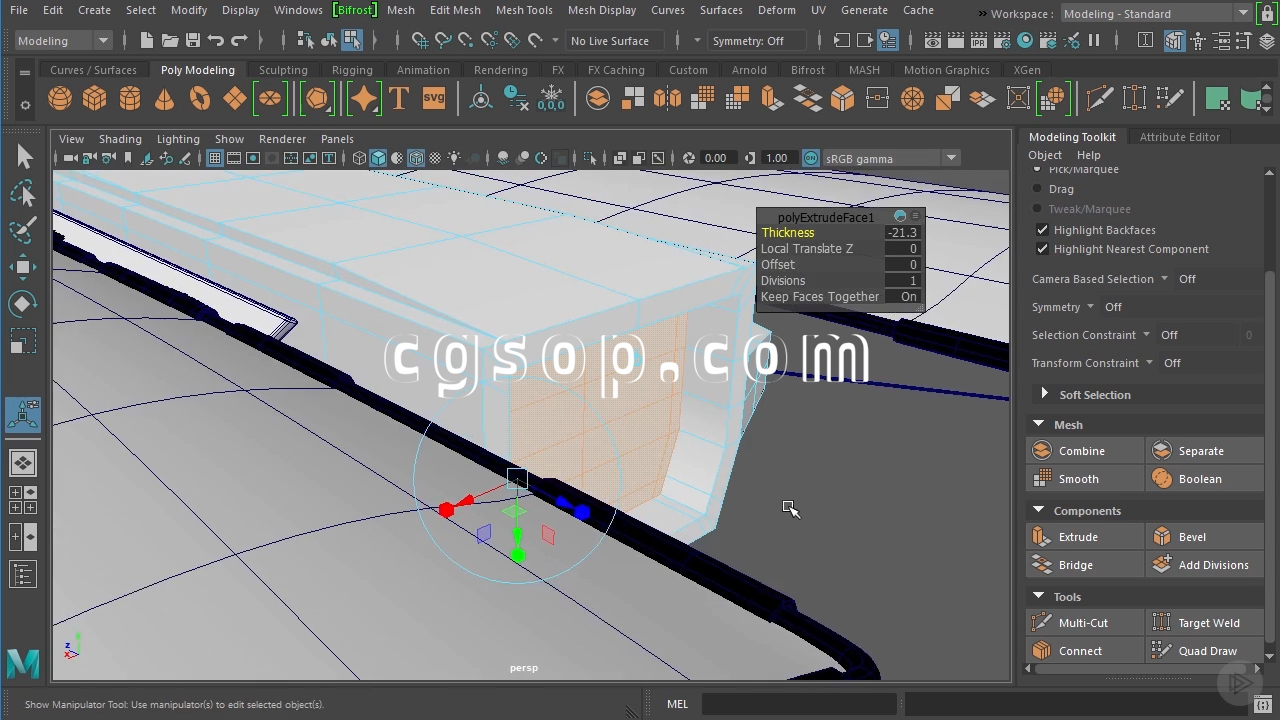This screenshot has width=1280, height=720.
Task: Select the Drag radio option
Action: (x=1037, y=189)
